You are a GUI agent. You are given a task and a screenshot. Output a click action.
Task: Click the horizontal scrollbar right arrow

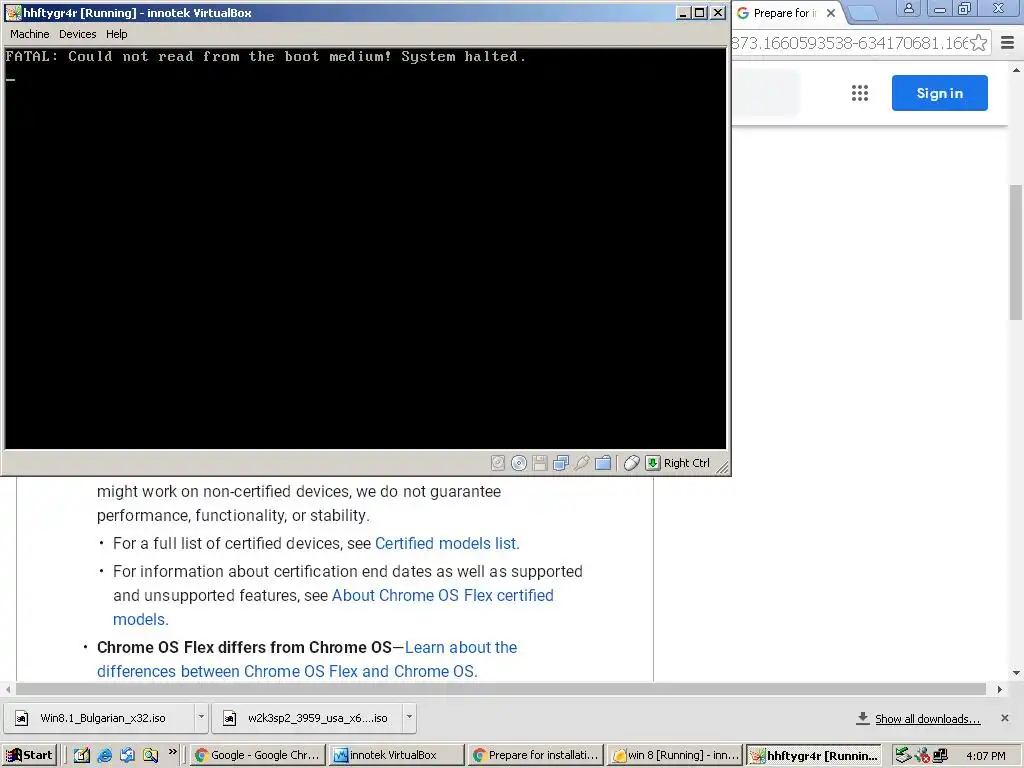1000,690
